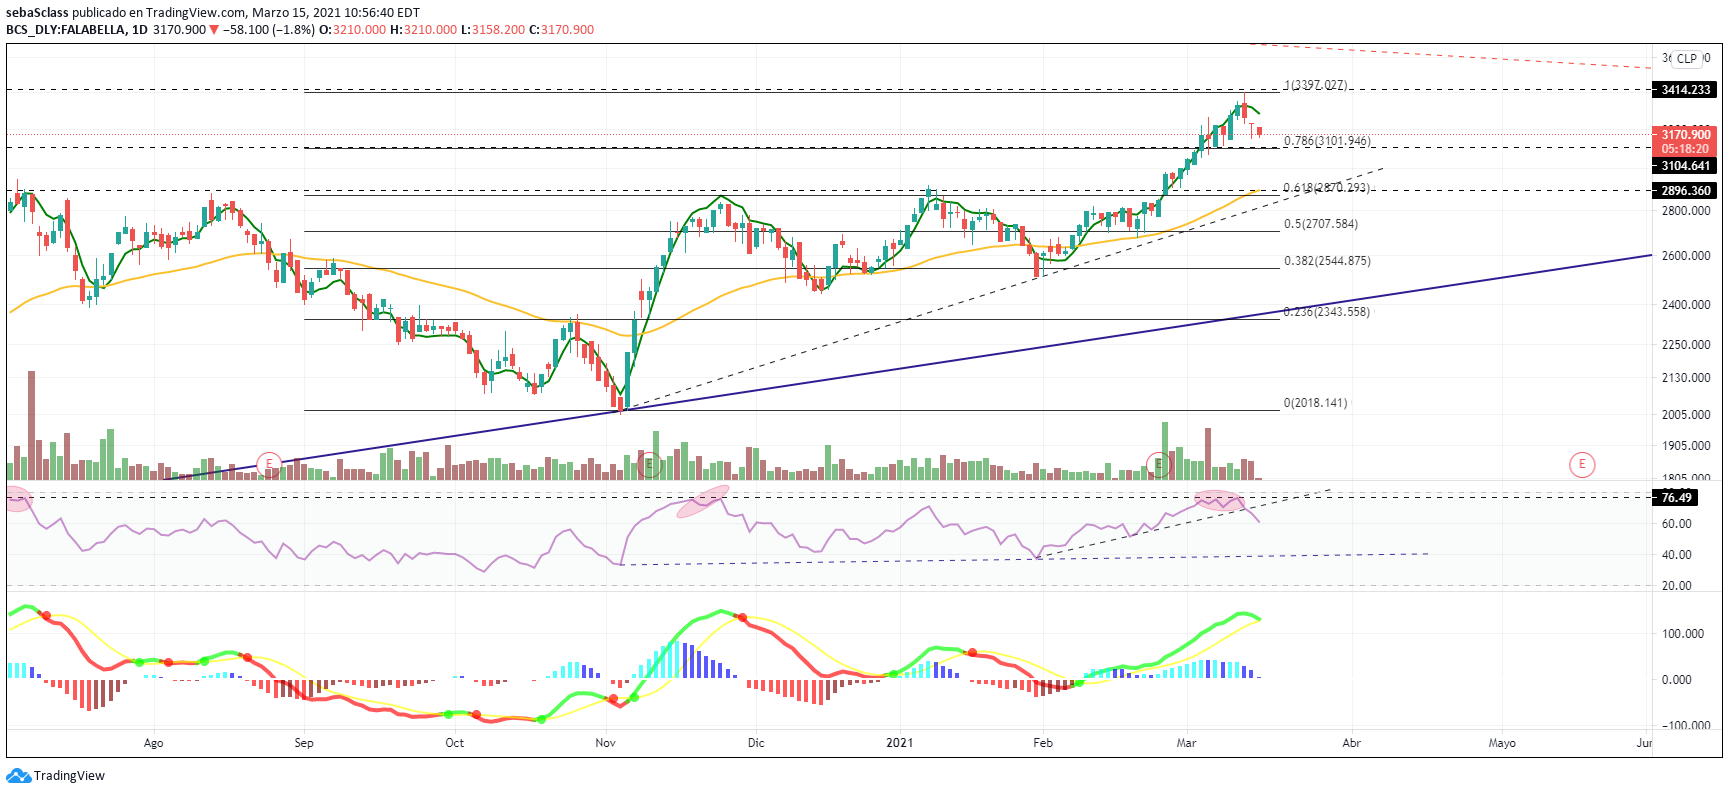Open the CLP currency badge
This screenshot has width=1729, height=794.
[x=1687, y=59]
